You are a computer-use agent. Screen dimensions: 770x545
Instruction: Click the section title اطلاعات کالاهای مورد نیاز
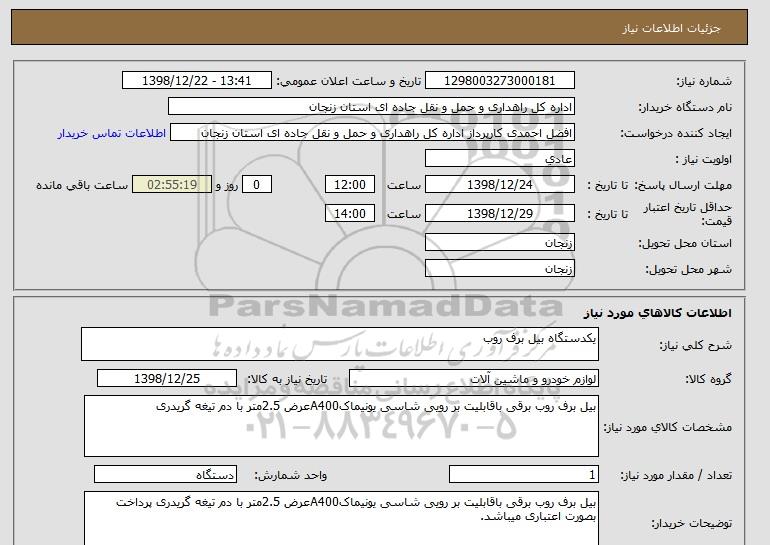point(657,313)
